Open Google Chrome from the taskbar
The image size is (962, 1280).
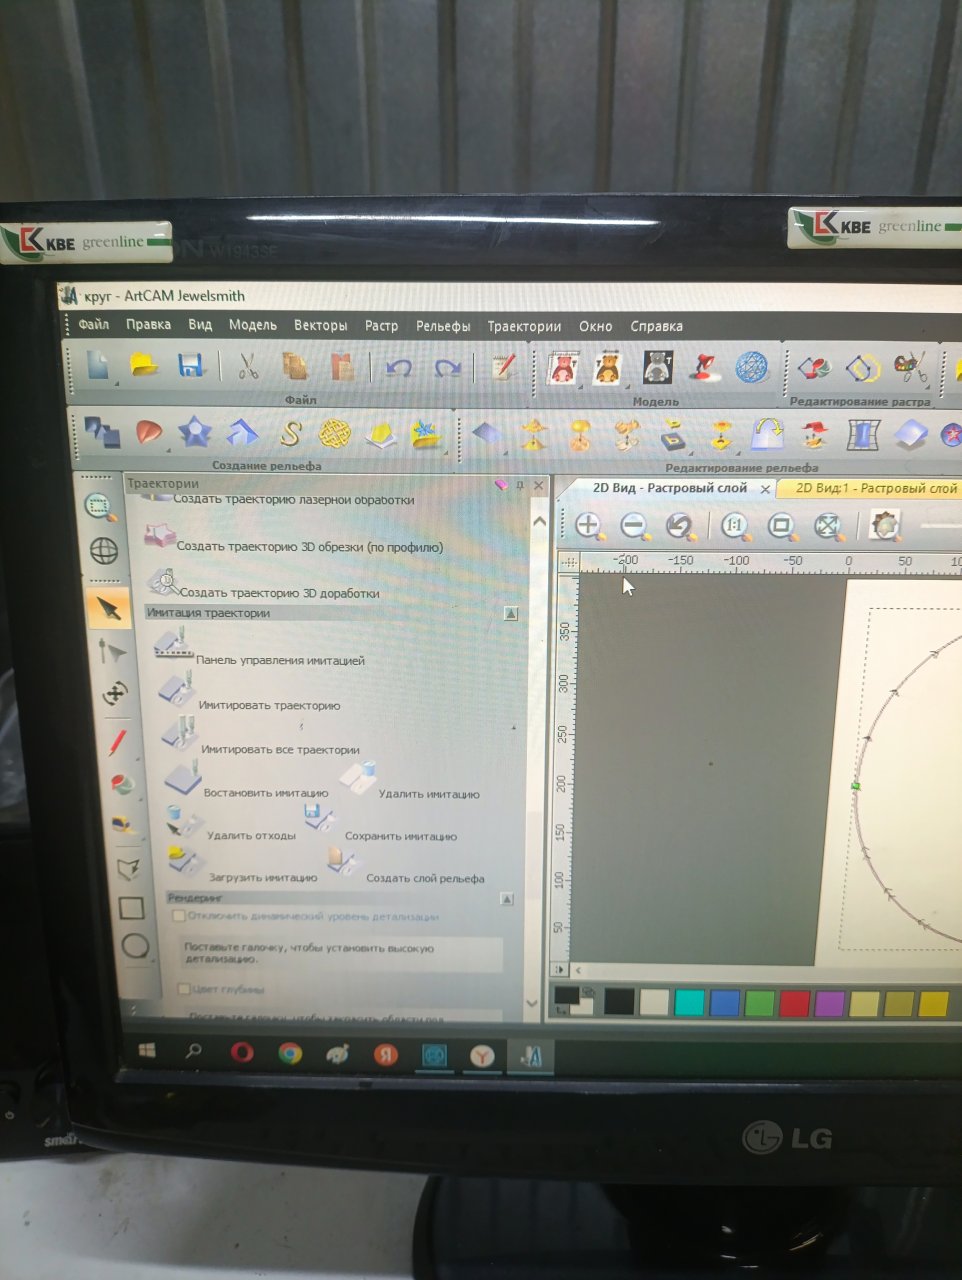(290, 1053)
